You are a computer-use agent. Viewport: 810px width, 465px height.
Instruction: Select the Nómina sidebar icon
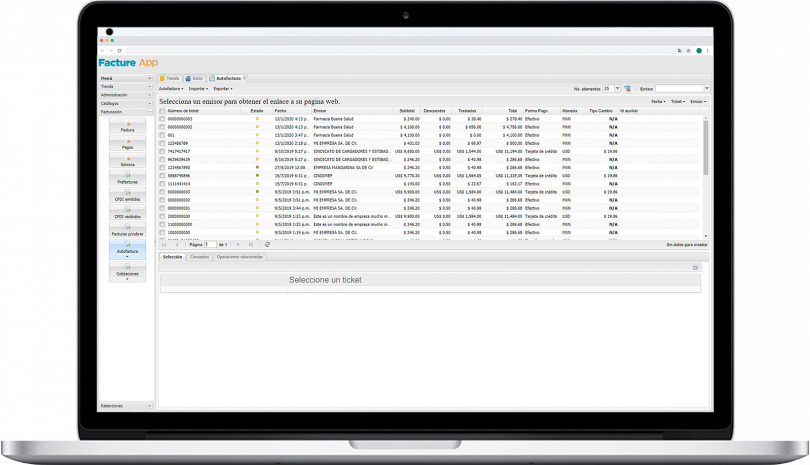pos(127,160)
